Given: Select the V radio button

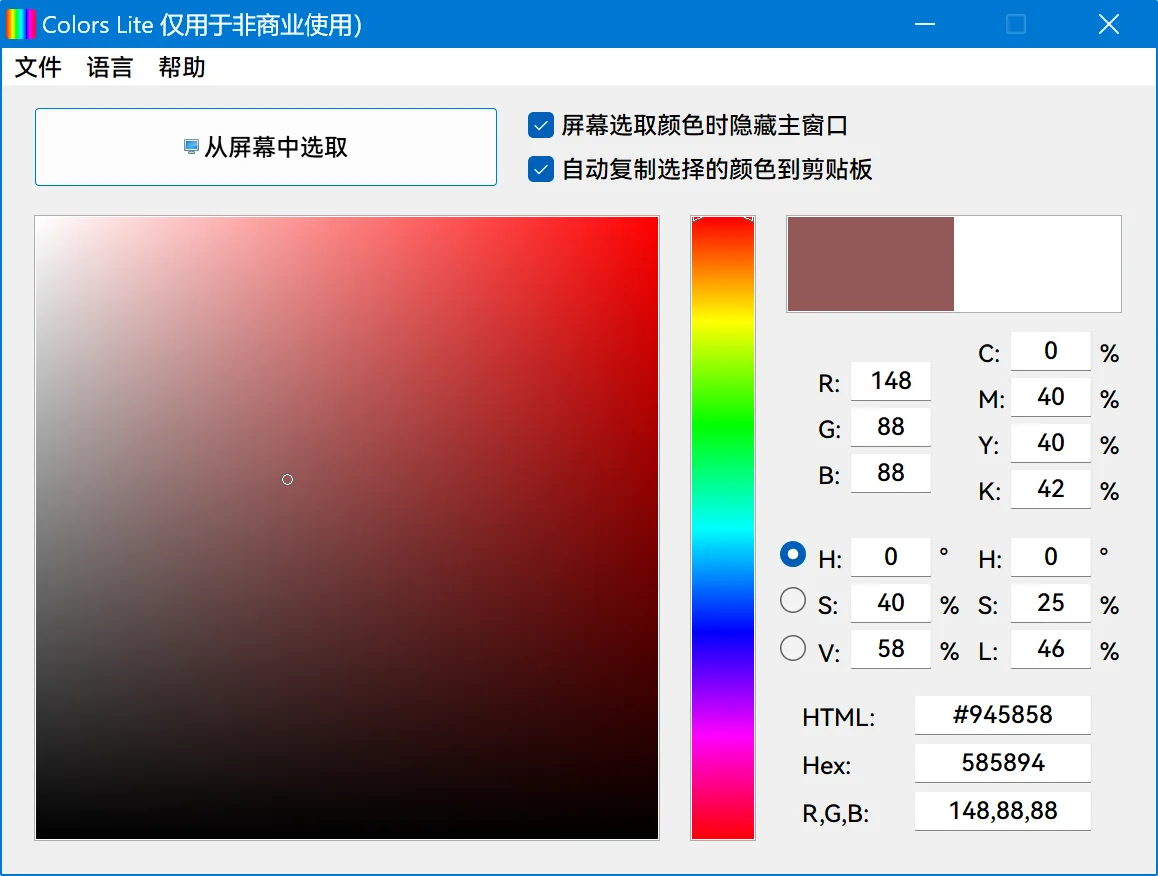Looking at the screenshot, I should coord(793,646).
